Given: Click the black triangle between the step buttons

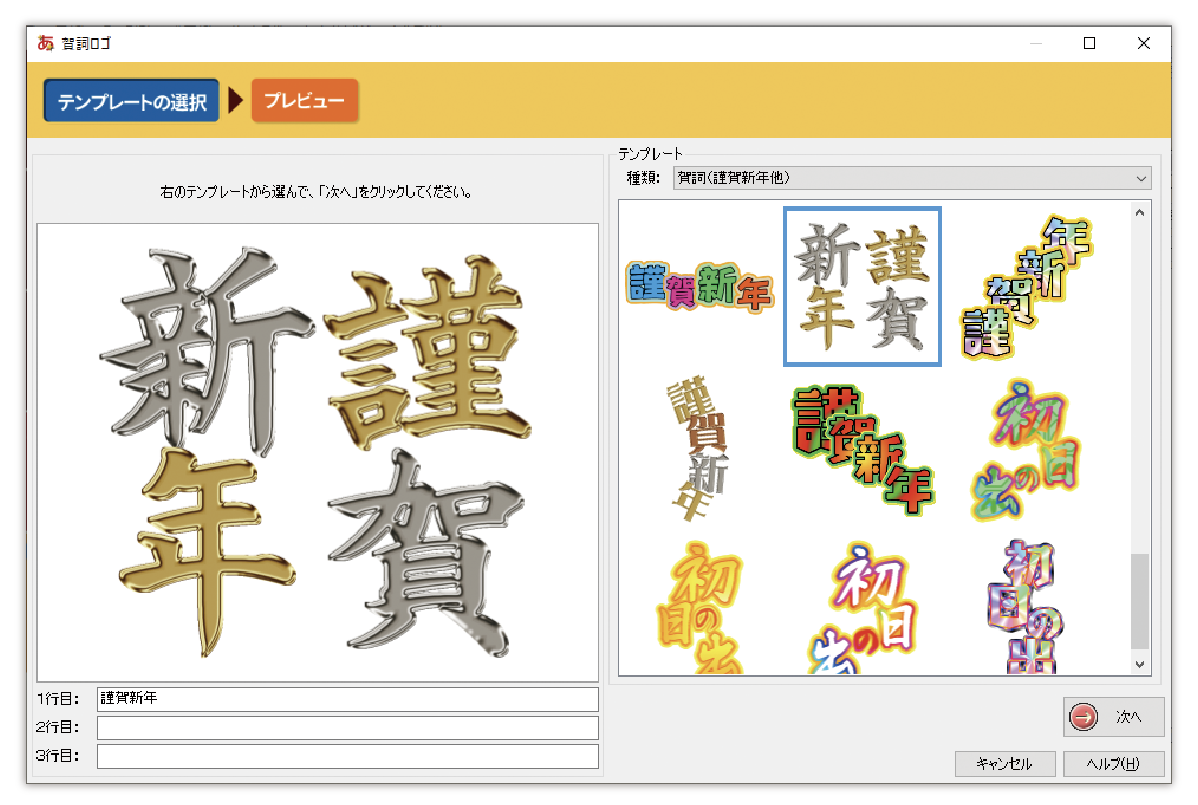Looking at the screenshot, I should 232,100.
